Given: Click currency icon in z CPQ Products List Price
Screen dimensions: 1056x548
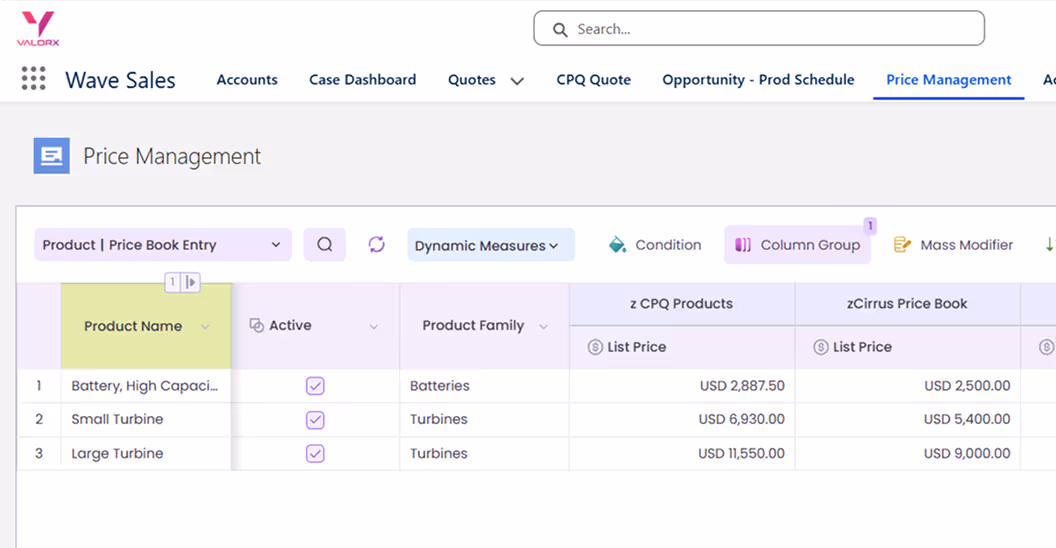Looking at the screenshot, I should pyautogui.click(x=595, y=347).
